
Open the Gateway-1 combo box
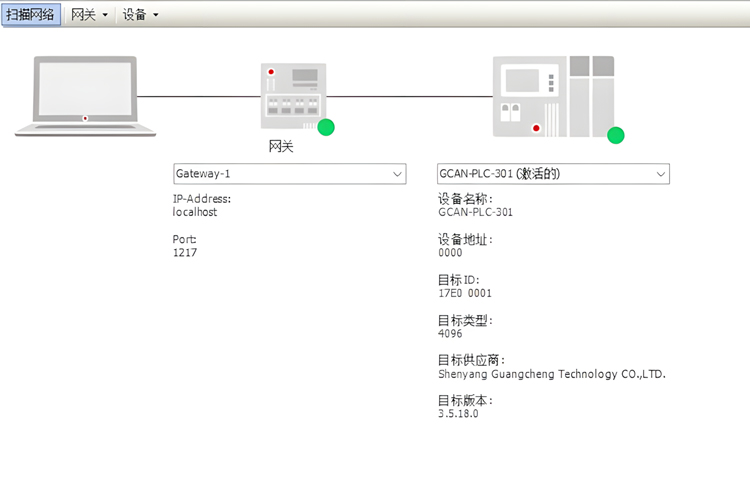[290, 174]
